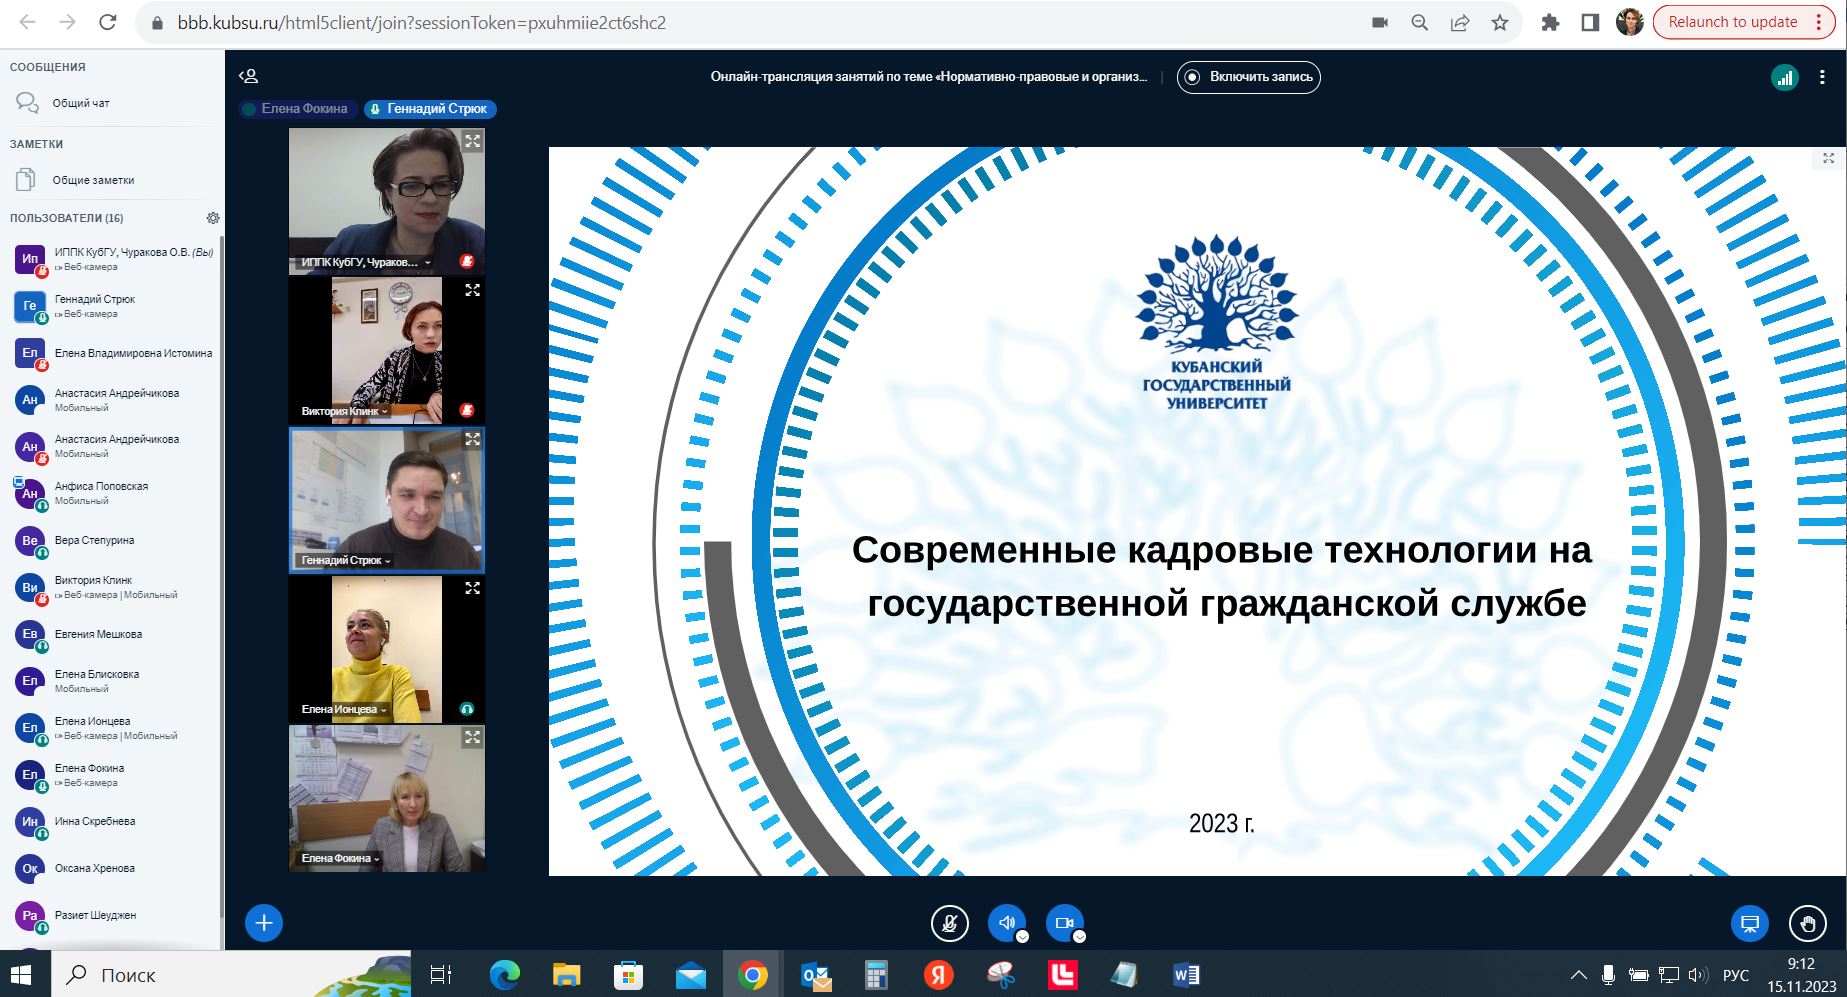Image resolution: width=1847 pixels, height=997 pixels.
Task: Select user ИППК КубГУ, Чуракова О.В.
Action: click(112, 259)
